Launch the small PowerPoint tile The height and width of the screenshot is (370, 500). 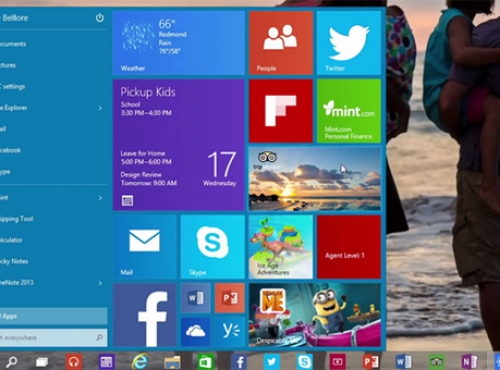[x=230, y=298]
